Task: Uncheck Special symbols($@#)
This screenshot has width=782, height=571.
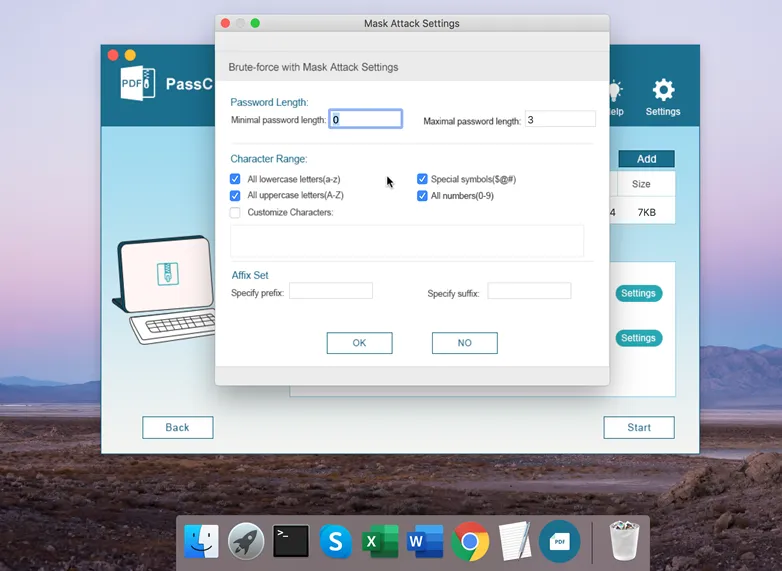Action: click(422, 179)
